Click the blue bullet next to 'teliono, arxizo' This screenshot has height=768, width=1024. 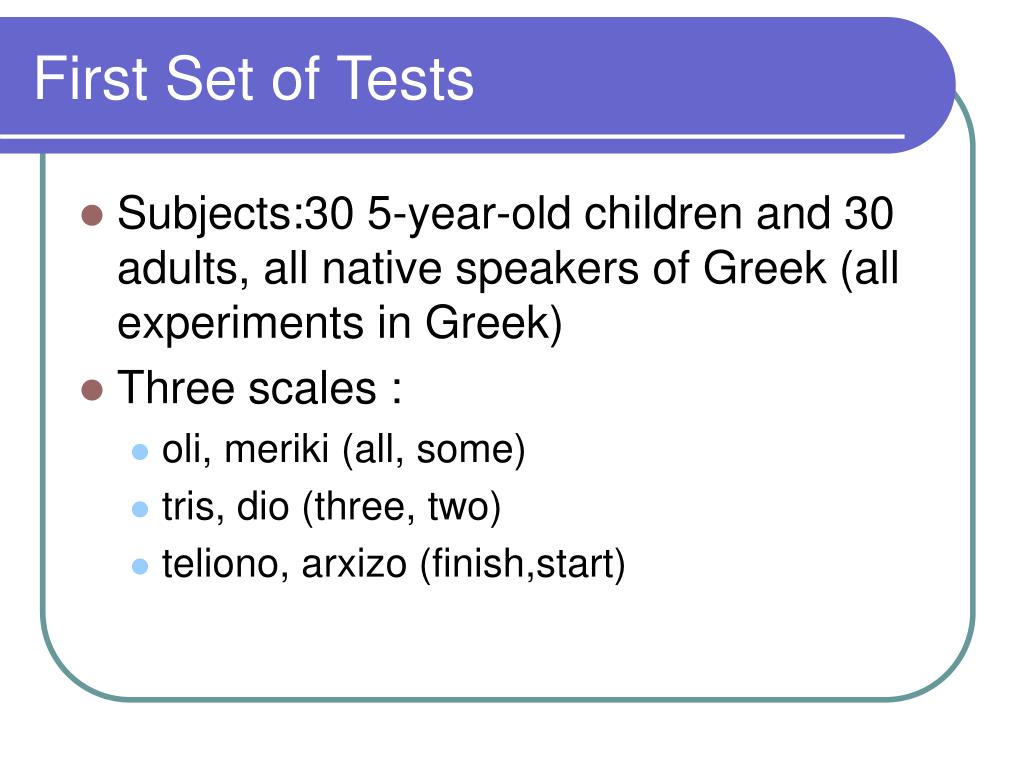click(x=140, y=566)
